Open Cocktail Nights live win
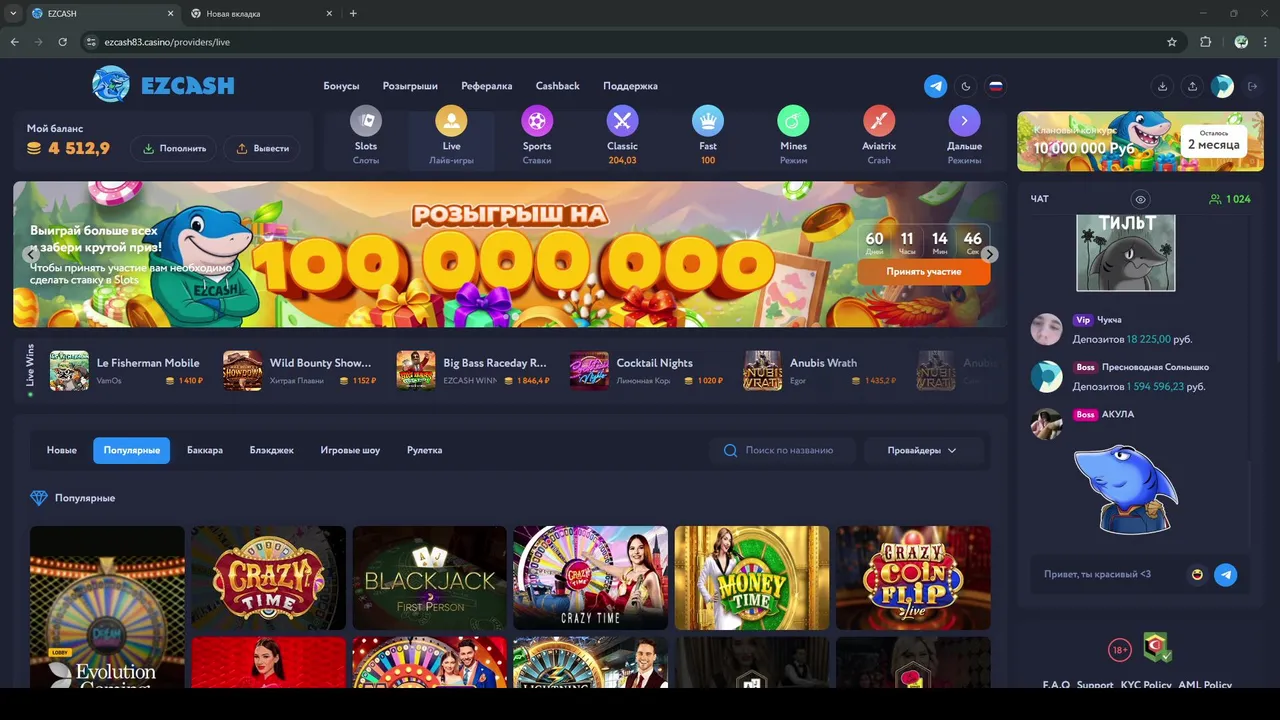The width and height of the screenshot is (1280, 720). coord(648,370)
